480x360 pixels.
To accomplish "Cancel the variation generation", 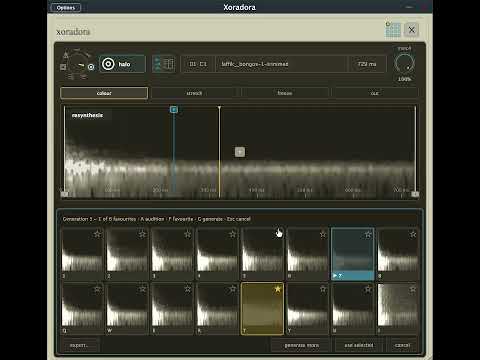I will 402,345.
